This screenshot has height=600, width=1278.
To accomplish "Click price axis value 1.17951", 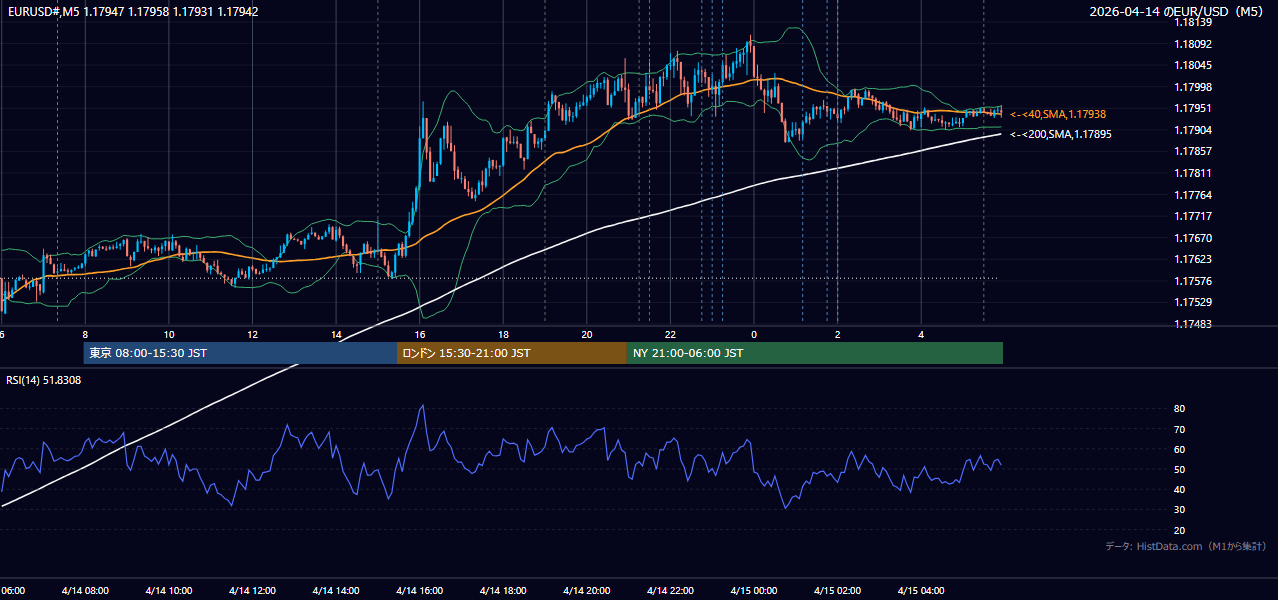I will tap(1192, 108).
